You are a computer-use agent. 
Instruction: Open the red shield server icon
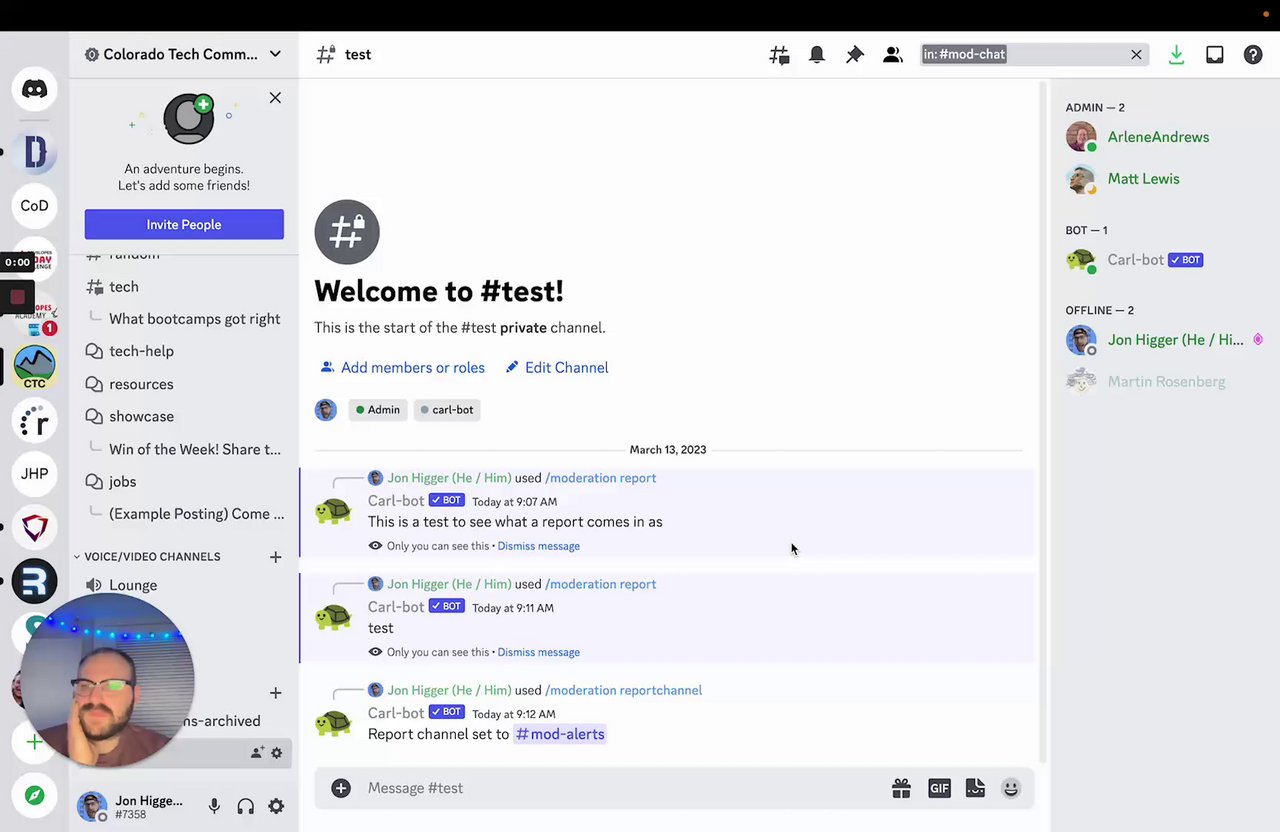tap(34, 527)
